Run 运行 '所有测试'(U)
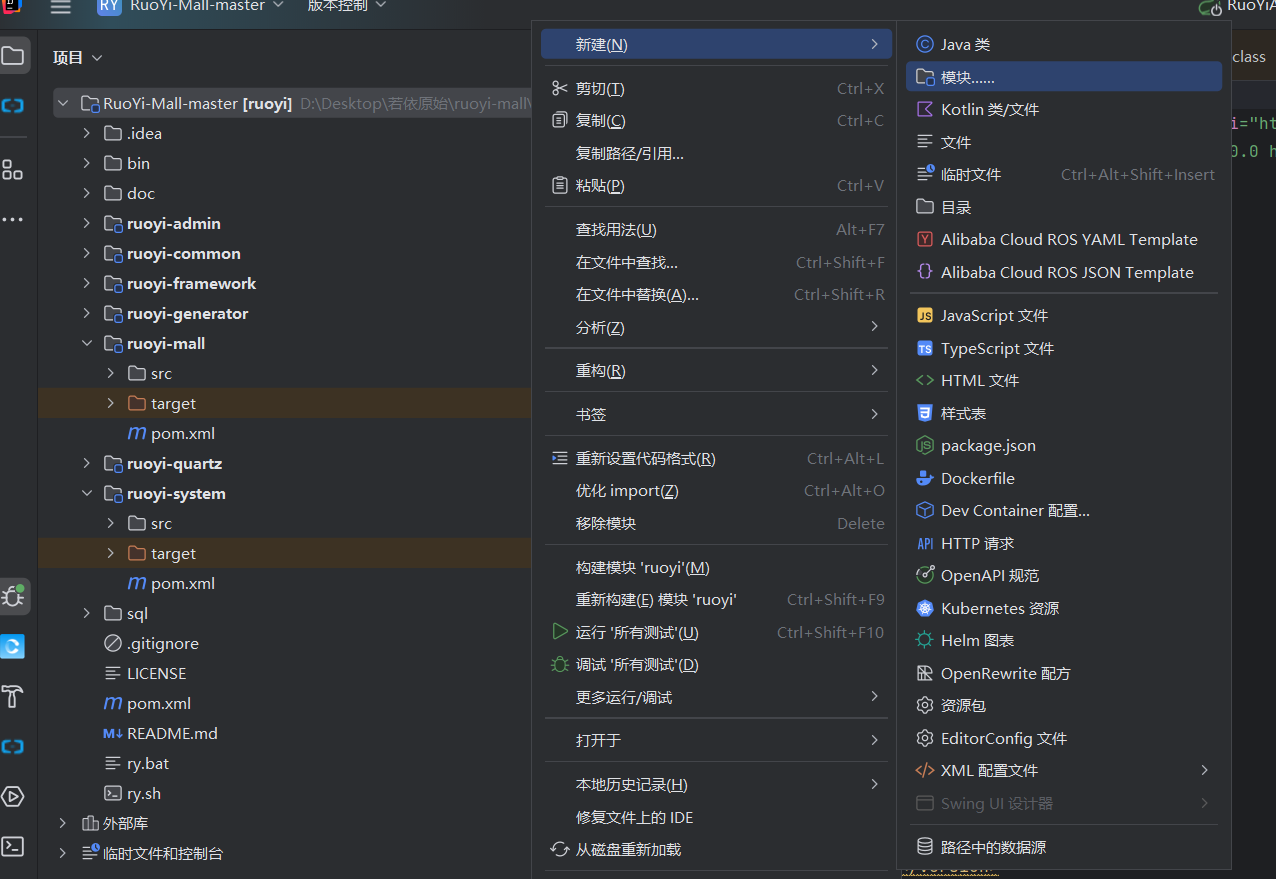Screen dimensions: 1276x879 716,633
